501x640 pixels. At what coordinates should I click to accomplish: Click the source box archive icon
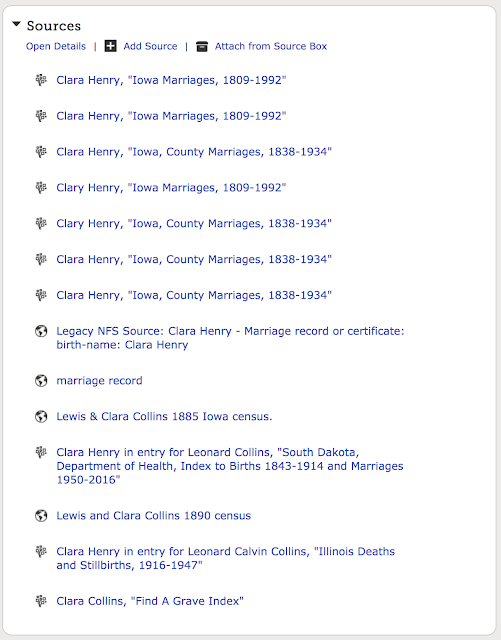click(202, 47)
